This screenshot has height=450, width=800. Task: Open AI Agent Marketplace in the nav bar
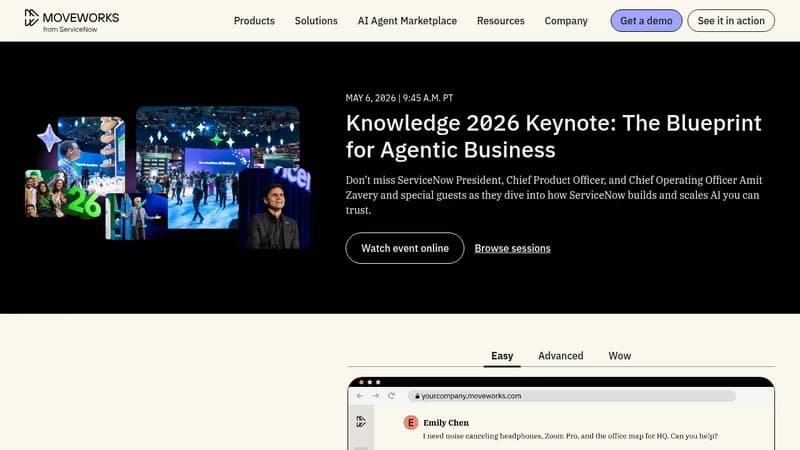point(407,21)
